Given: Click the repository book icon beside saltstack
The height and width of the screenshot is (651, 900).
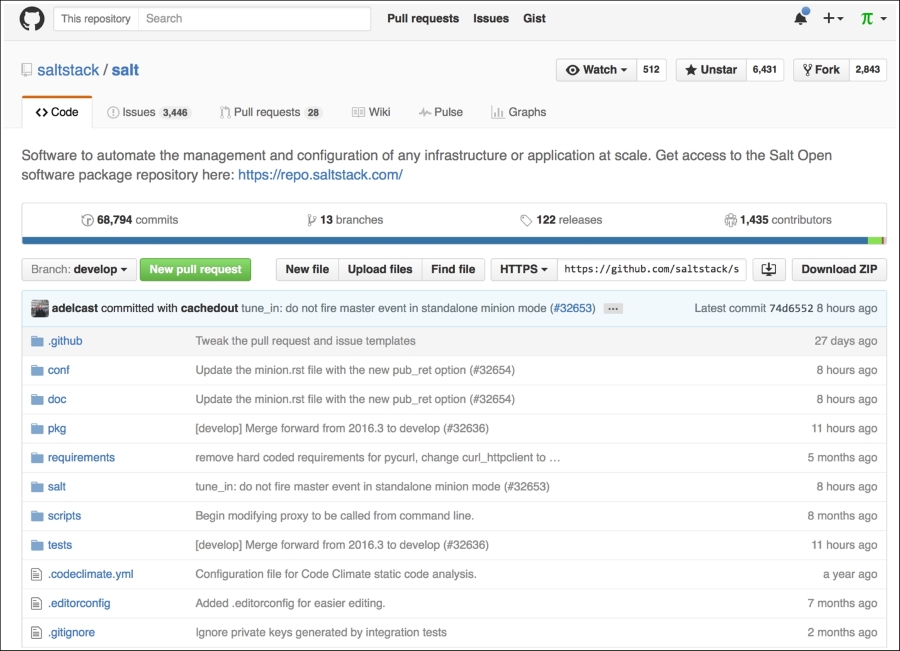Looking at the screenshot, I should (26, 70).
